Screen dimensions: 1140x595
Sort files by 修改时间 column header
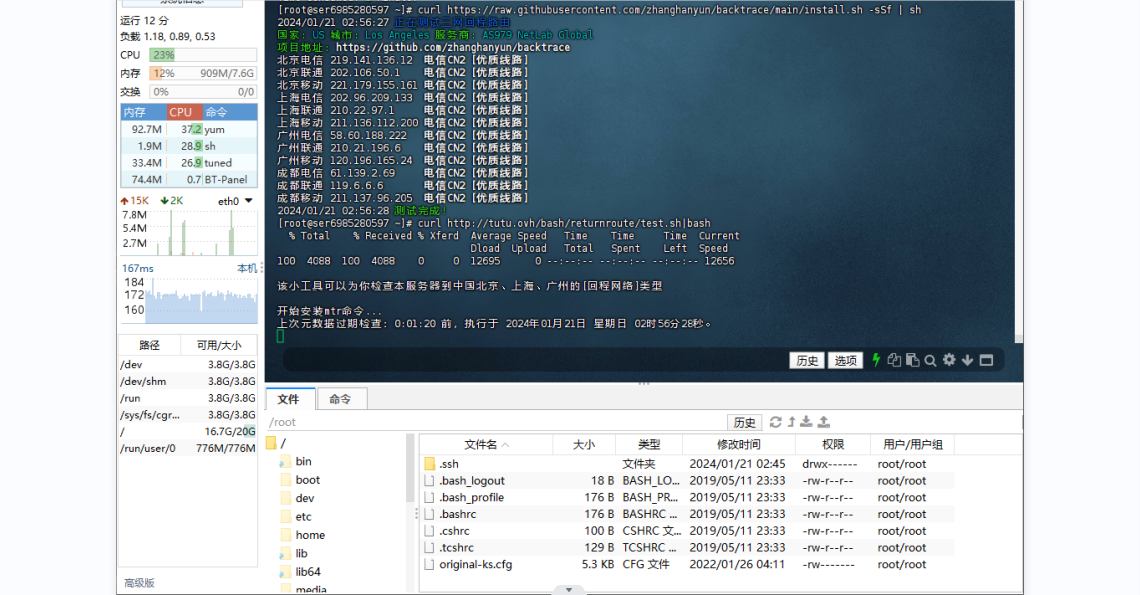[x=739, y=444]
